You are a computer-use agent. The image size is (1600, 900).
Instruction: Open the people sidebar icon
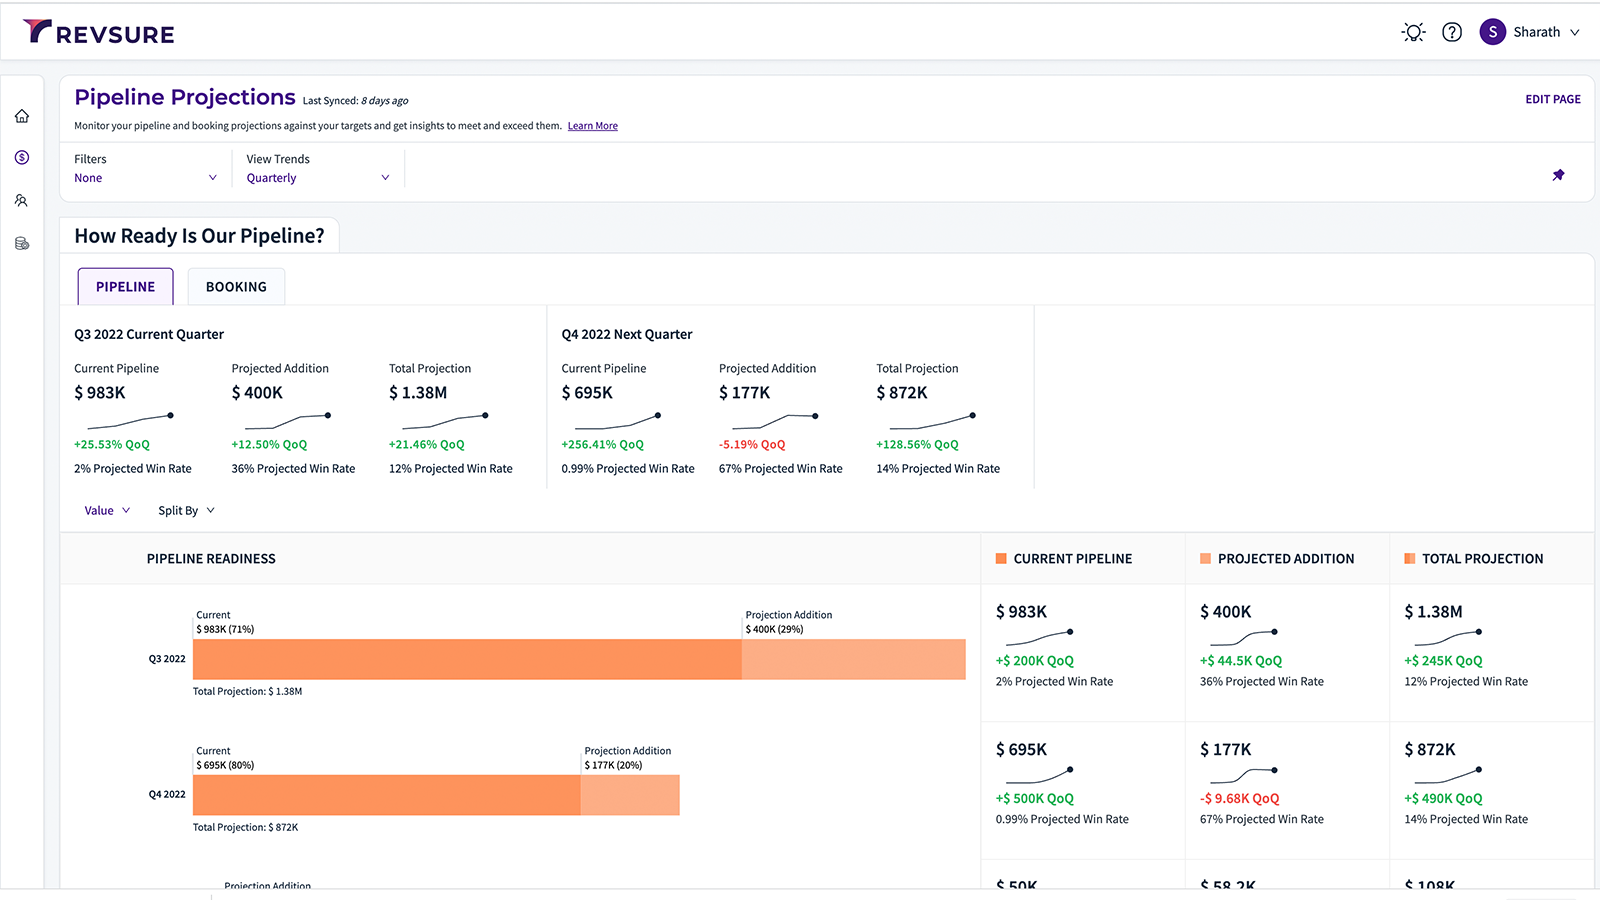pos(22,201)
